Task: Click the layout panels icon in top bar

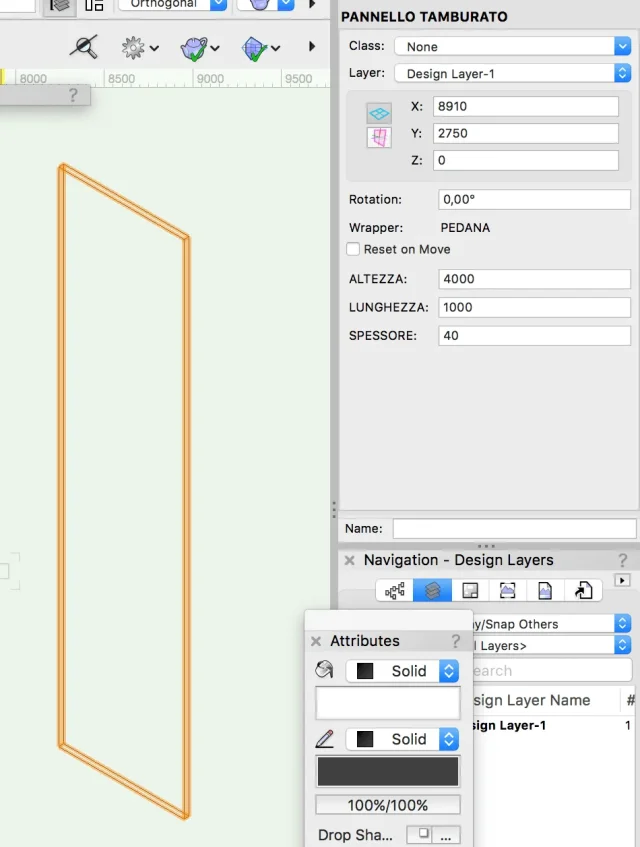Action: [x=94, y=5]
